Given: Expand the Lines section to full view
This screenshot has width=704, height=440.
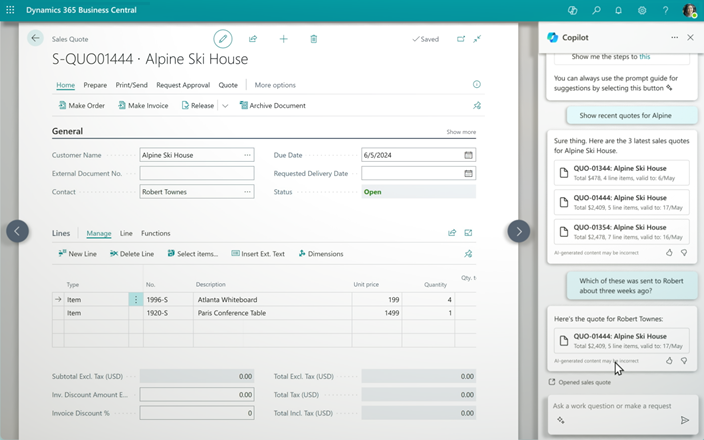Looking at the screenshot, I should coord(468,233).
